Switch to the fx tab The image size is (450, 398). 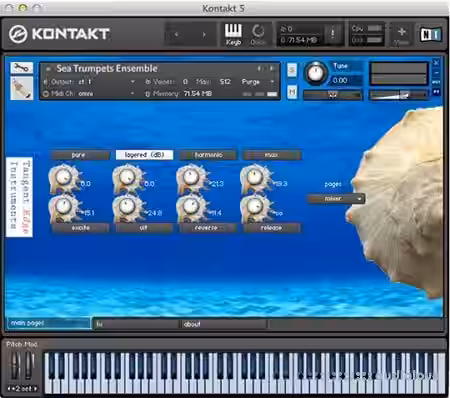click(136, 324)
